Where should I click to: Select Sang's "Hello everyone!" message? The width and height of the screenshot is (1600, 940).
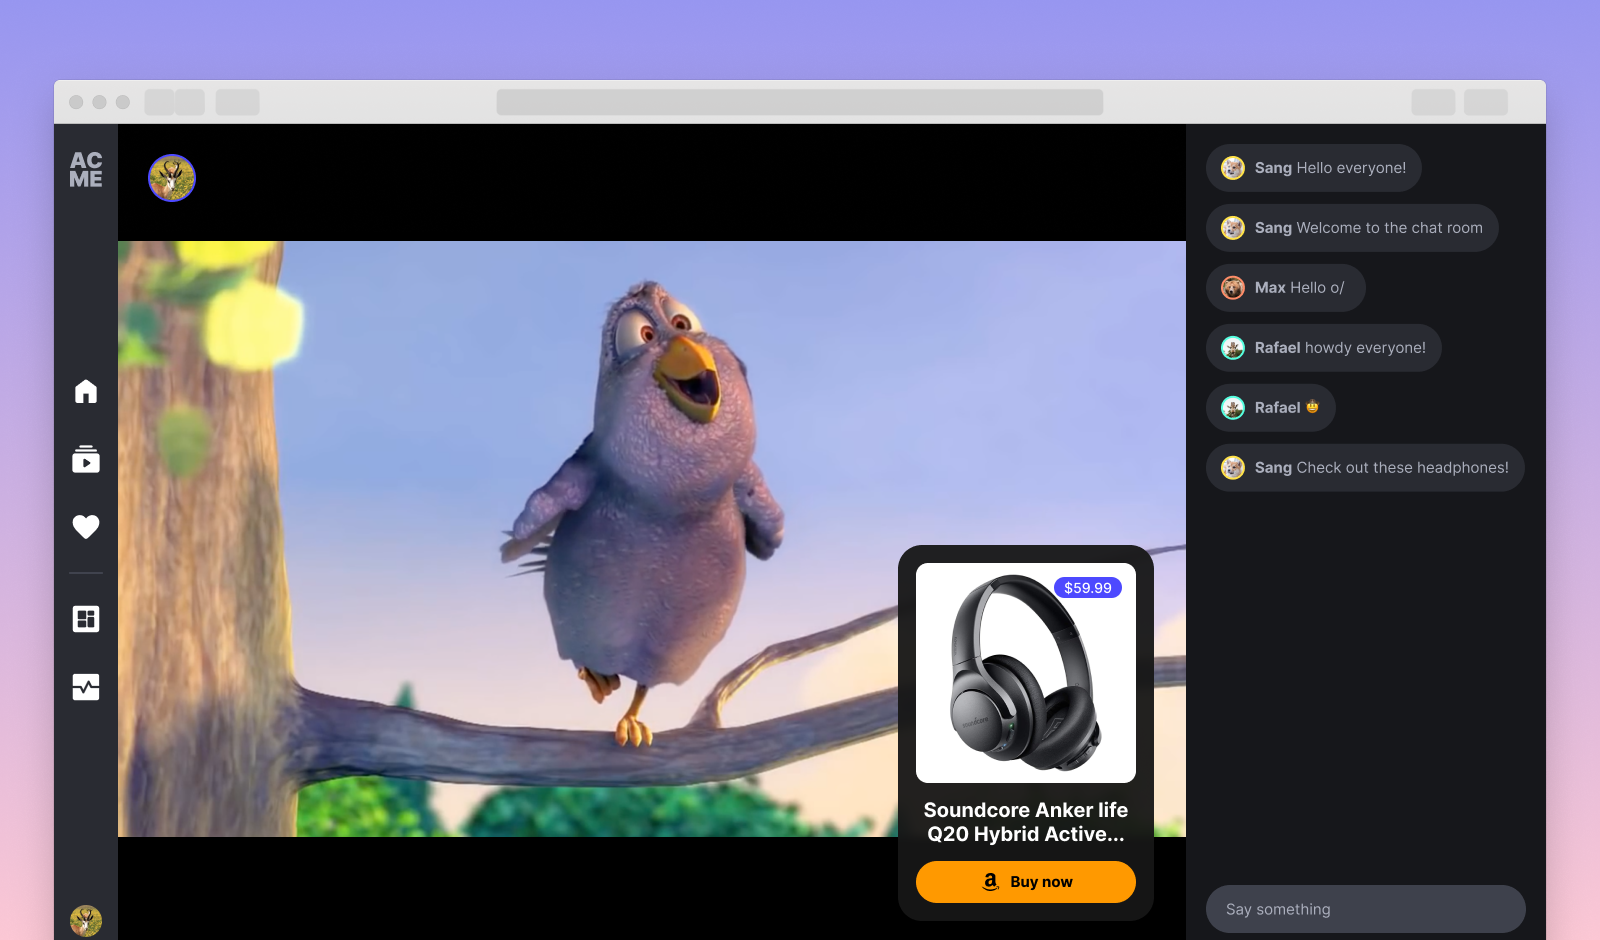pos(1314,168)
